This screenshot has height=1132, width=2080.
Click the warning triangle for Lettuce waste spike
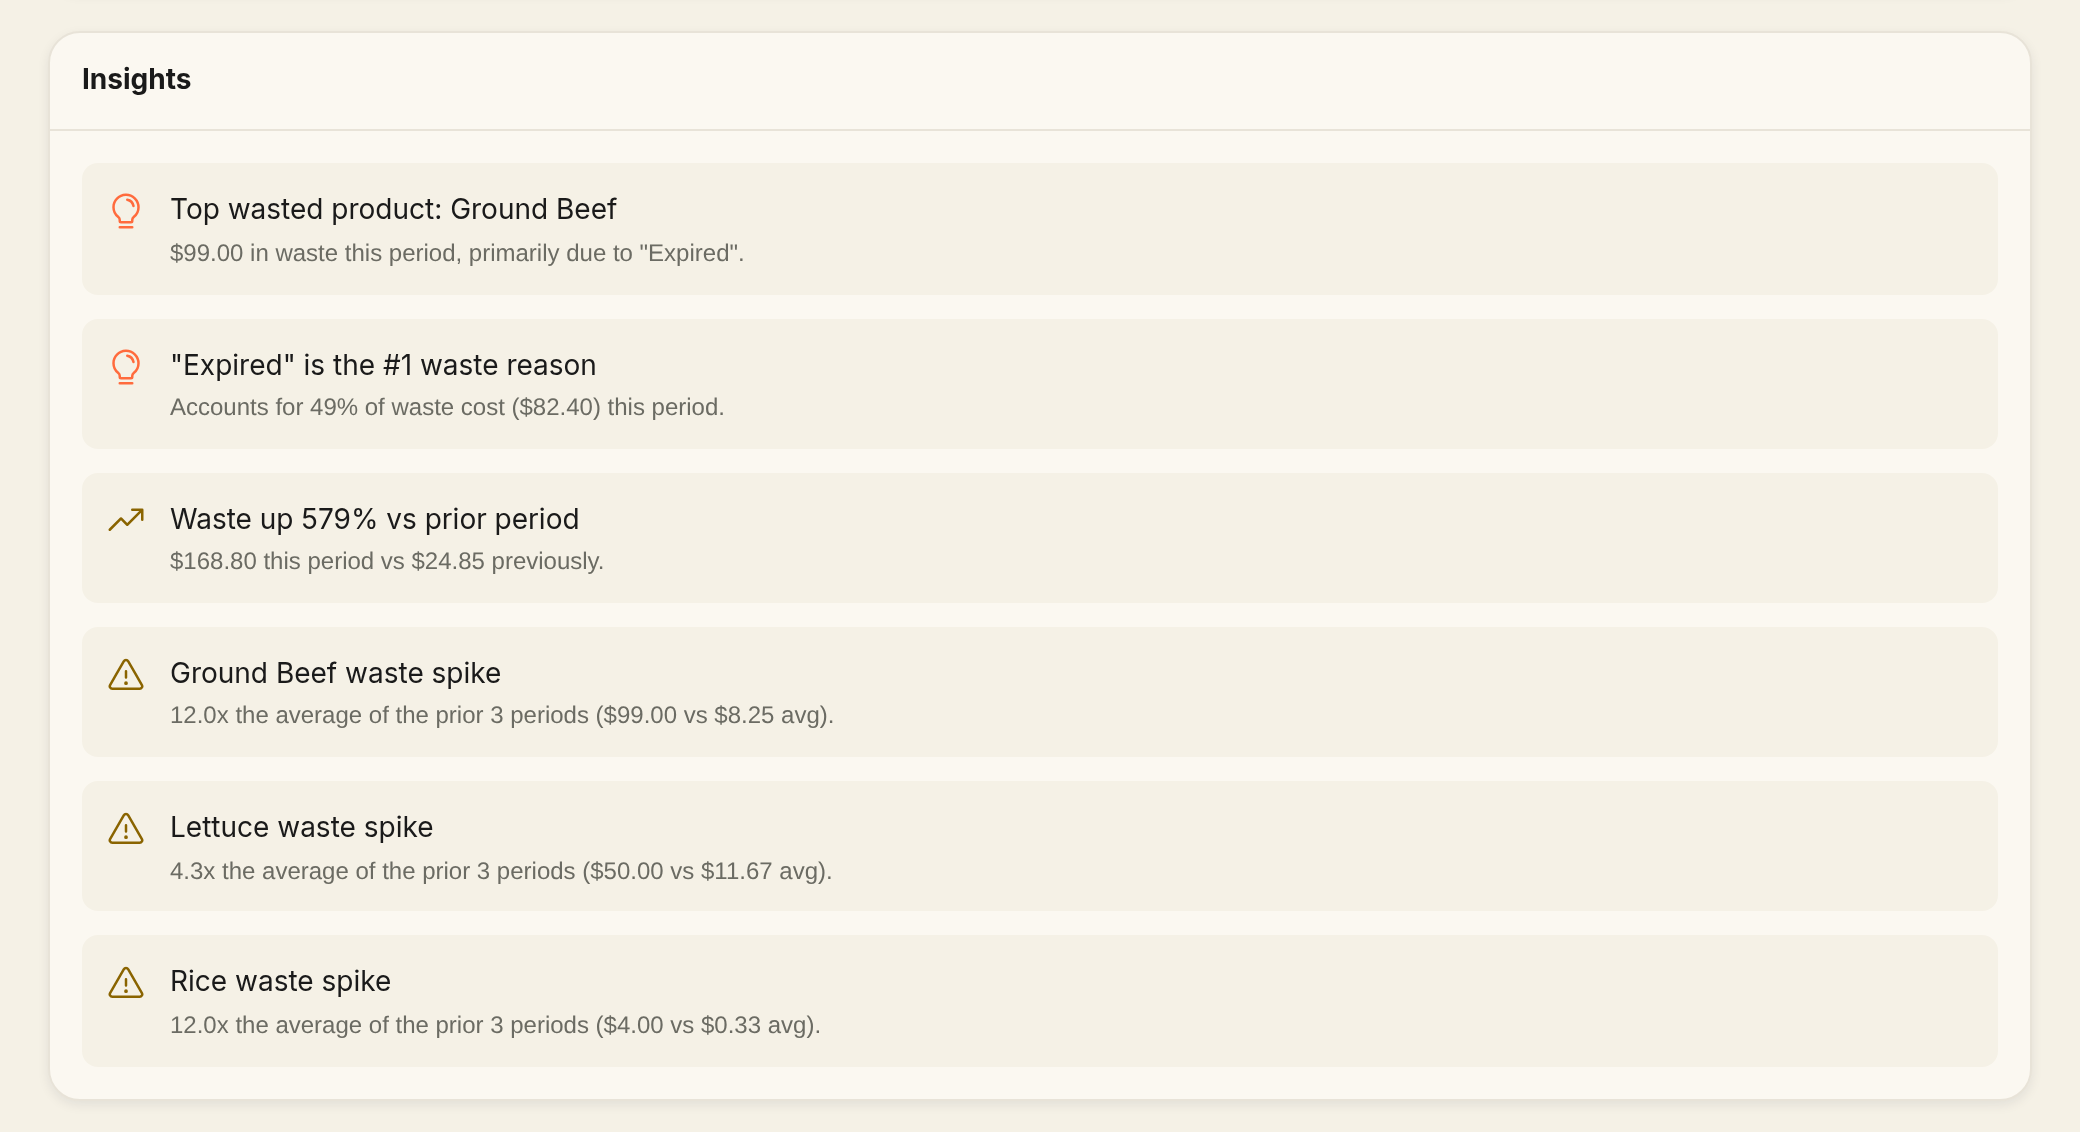click(x=126, y=829)
